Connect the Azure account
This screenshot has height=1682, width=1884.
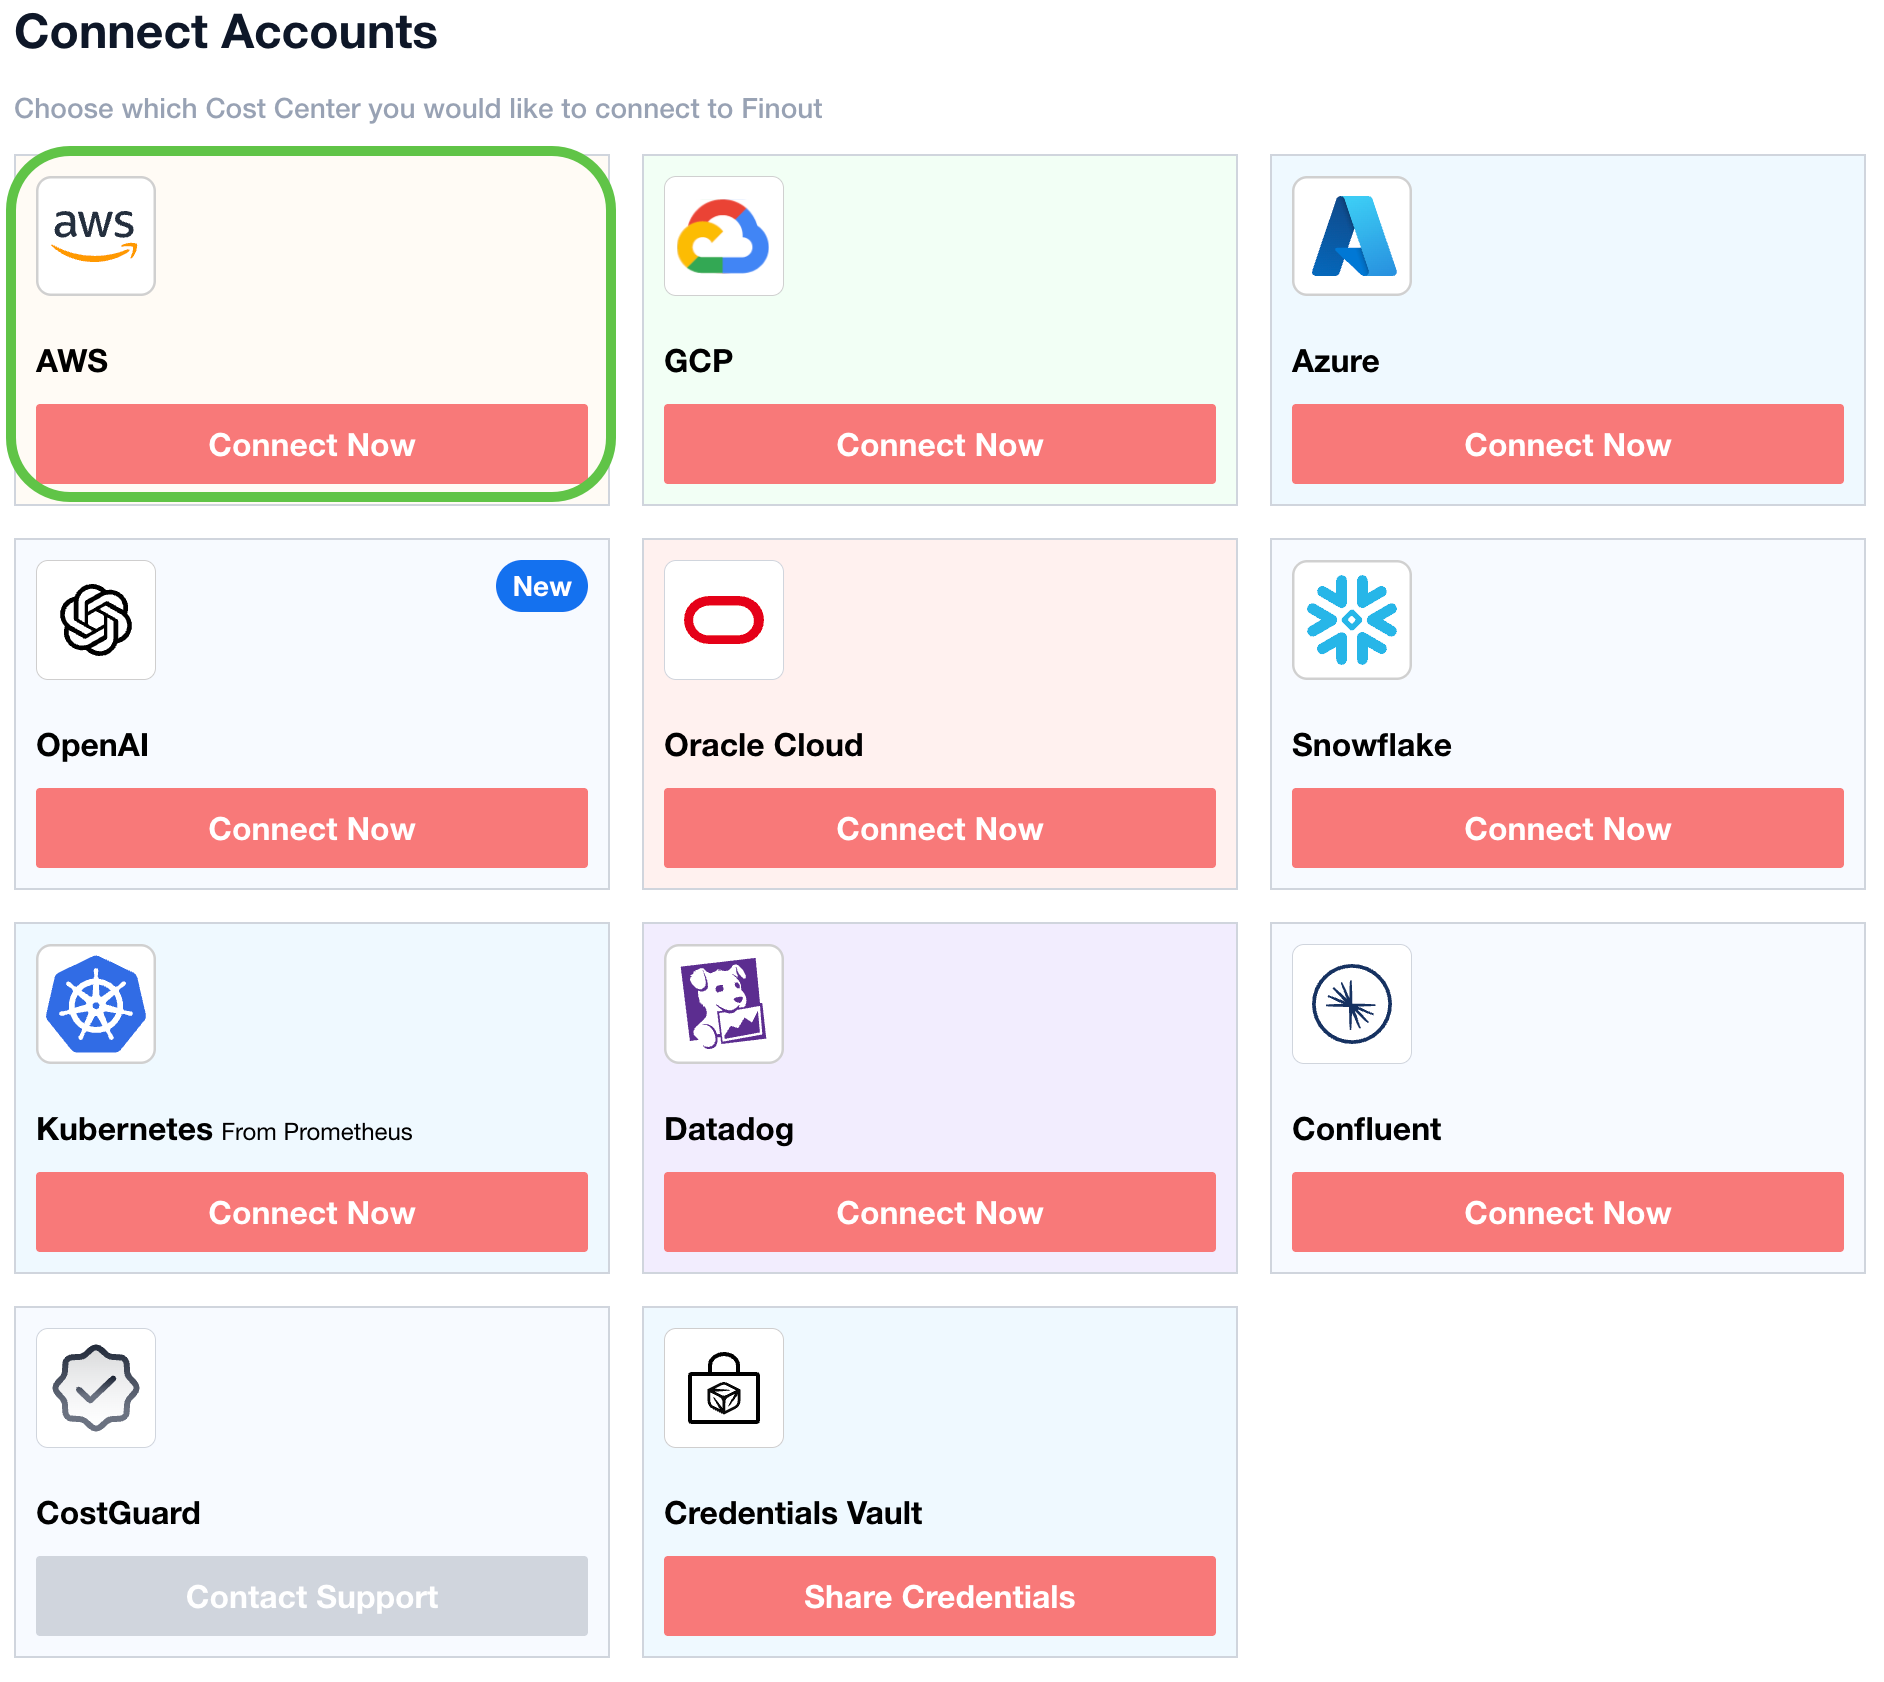tap(1567, 444)
